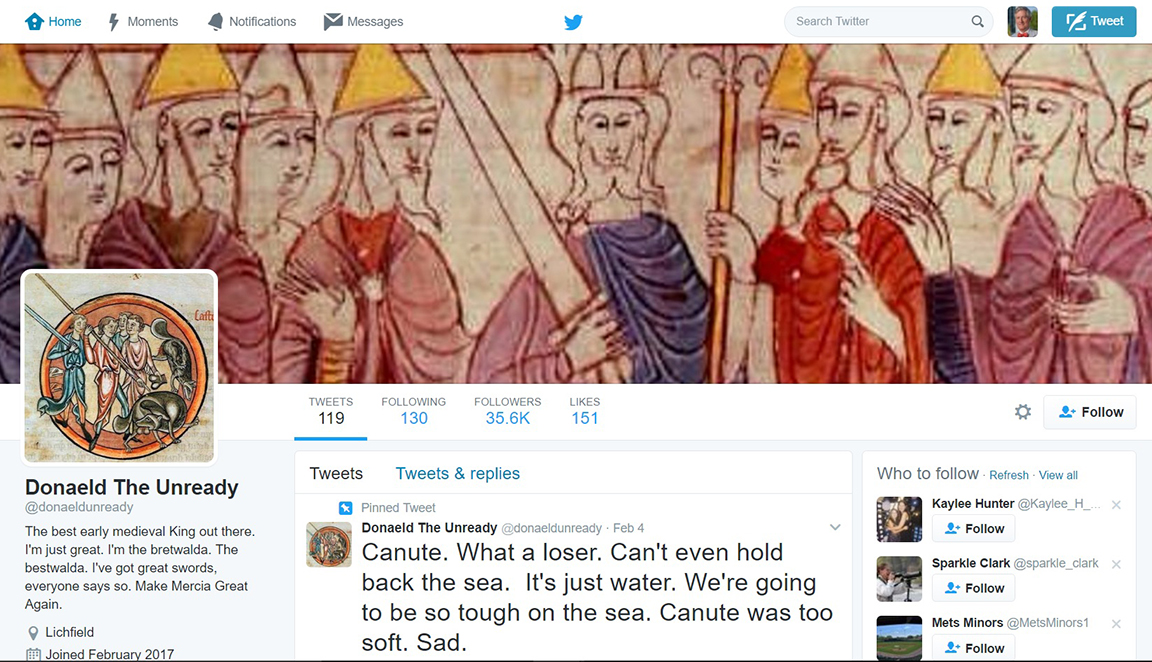Click the pinned tweet pin icon
This screenshot has height=662, width=1152.
(345, 508)
